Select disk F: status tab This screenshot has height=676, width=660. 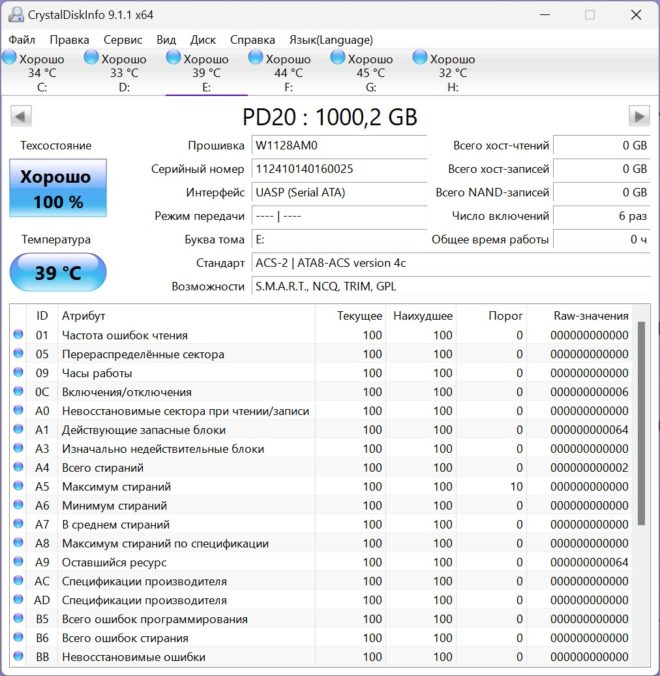click(x=288, y=72)
